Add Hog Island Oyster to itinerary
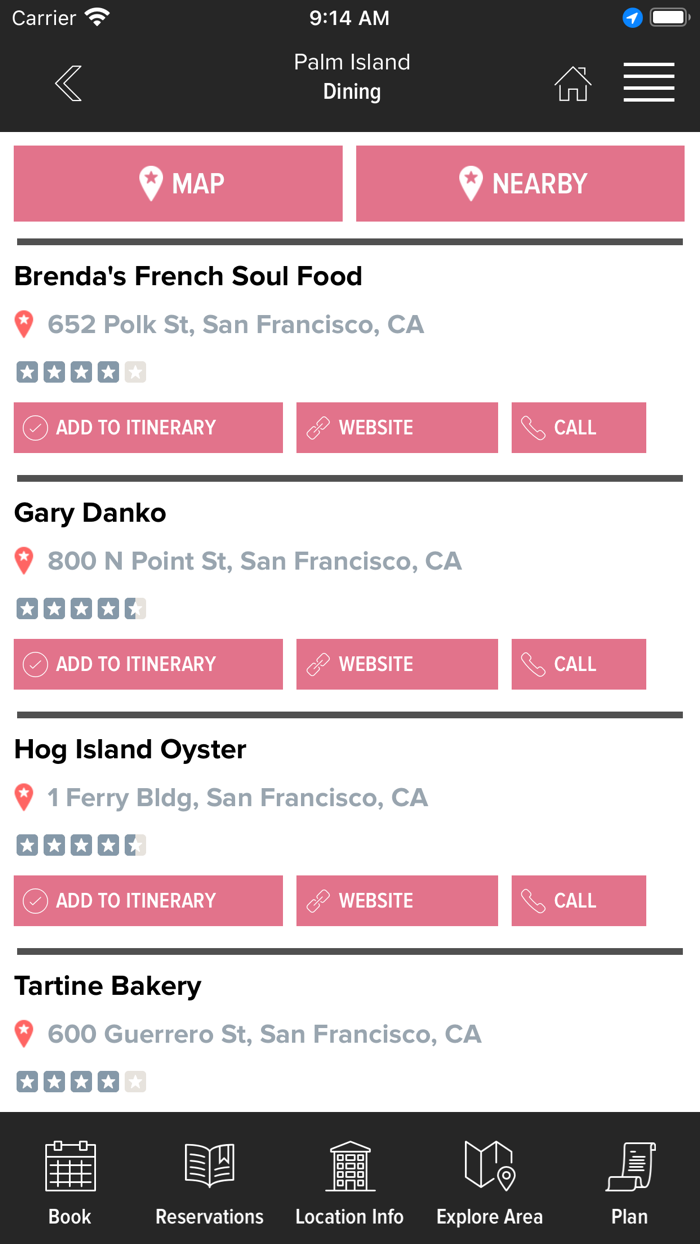The width and height of the screenshot is (700, 1244). (148, 901)
